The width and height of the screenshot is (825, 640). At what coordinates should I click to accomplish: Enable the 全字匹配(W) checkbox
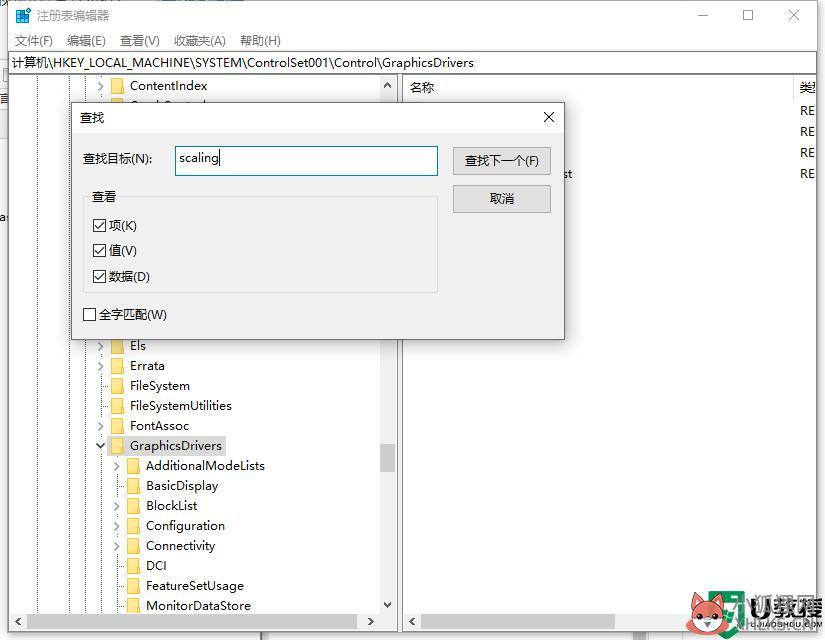(89, 315)
